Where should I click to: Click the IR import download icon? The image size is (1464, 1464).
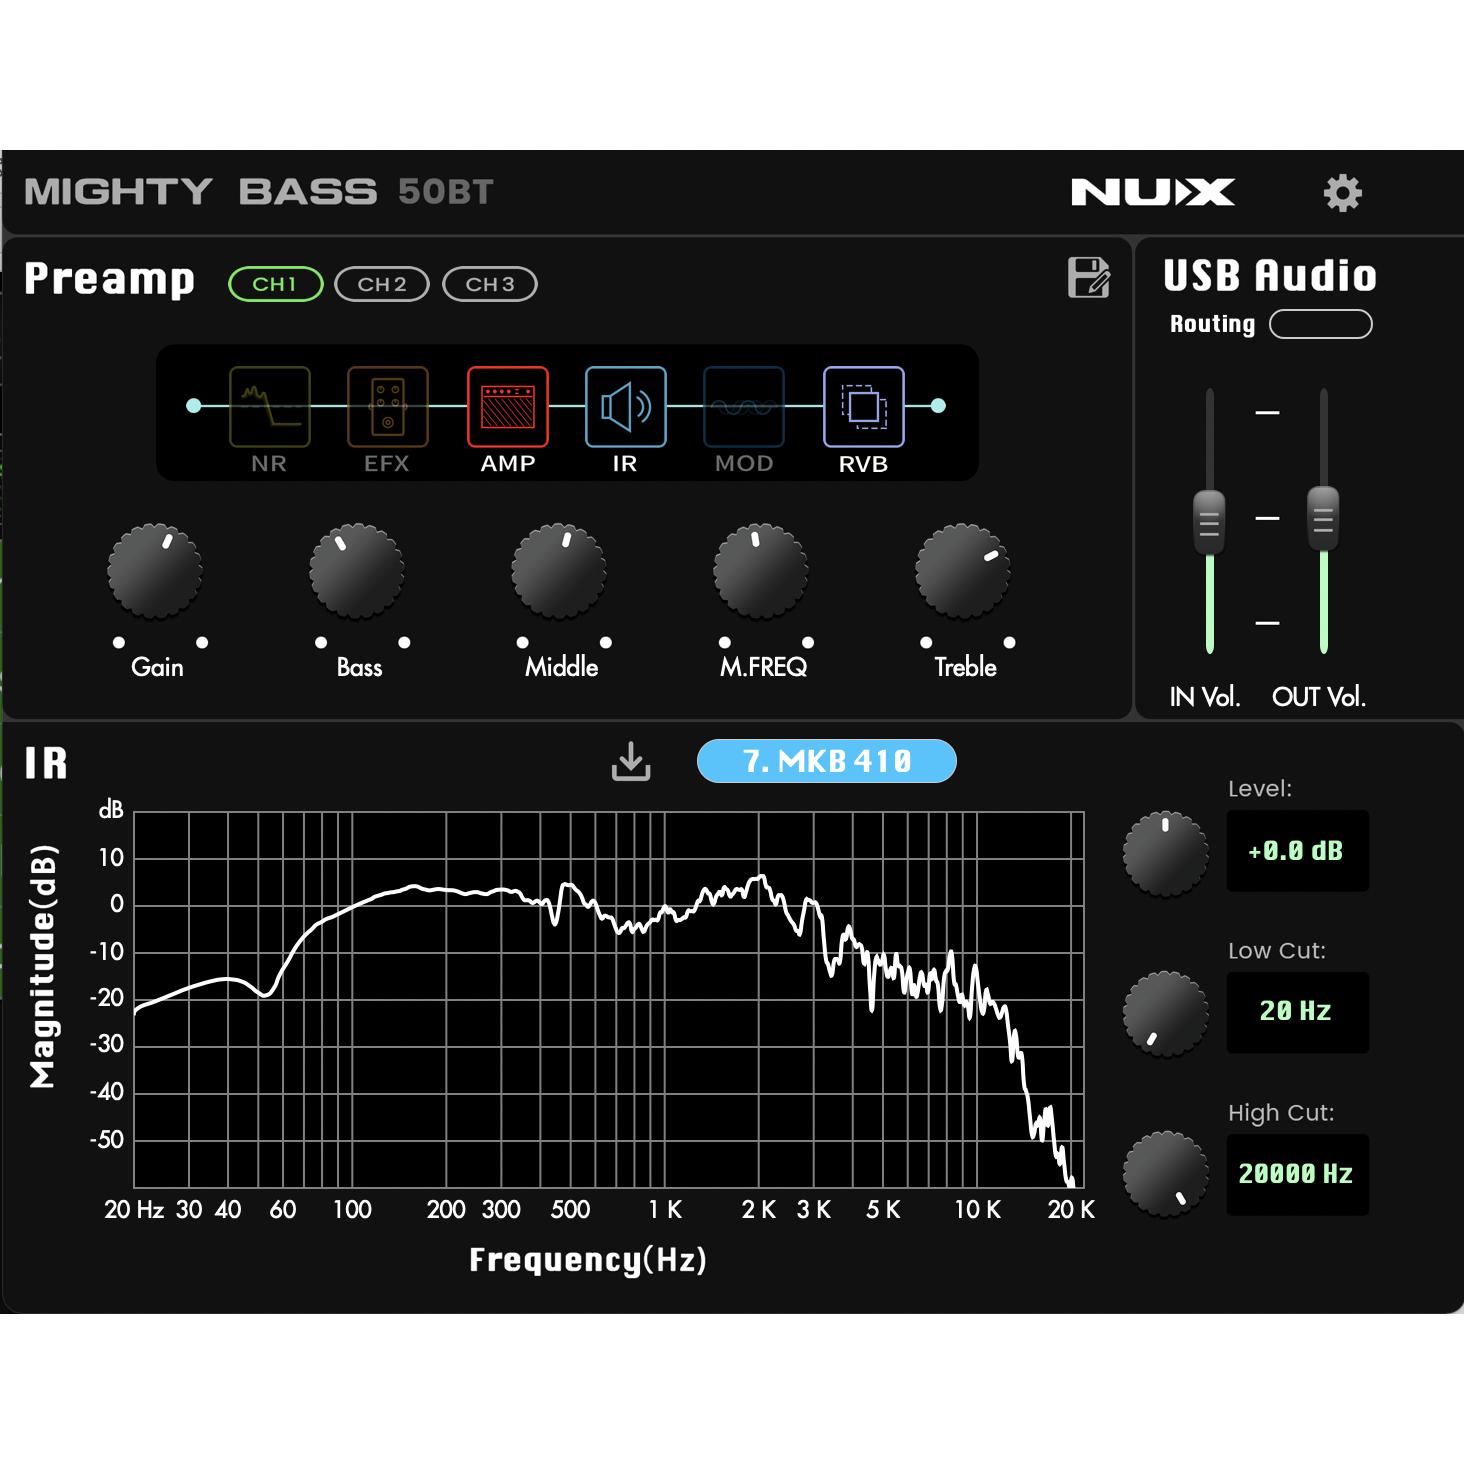tap(631, 761)
